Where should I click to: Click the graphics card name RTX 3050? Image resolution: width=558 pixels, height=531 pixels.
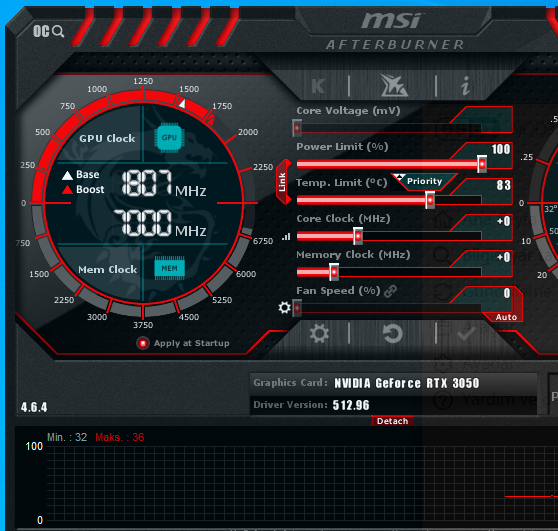(406, 383)
